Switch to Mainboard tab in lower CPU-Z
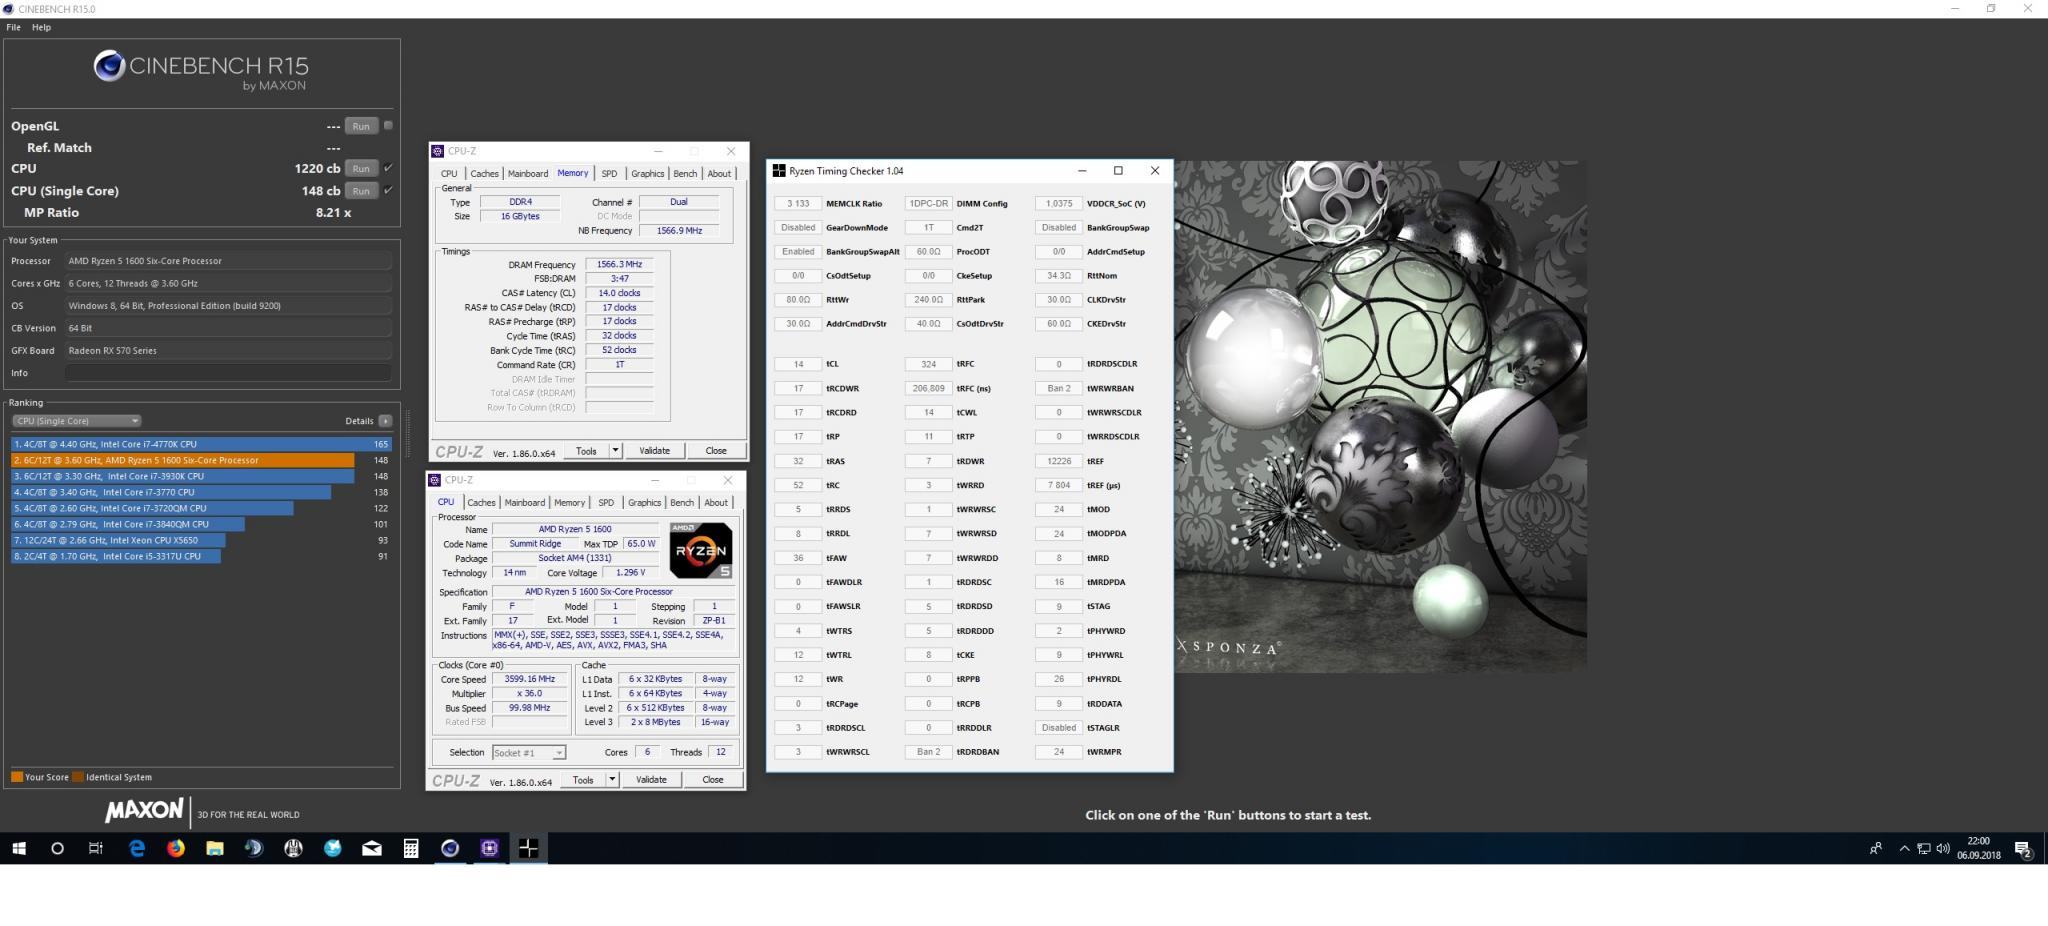 coord(524,503)
